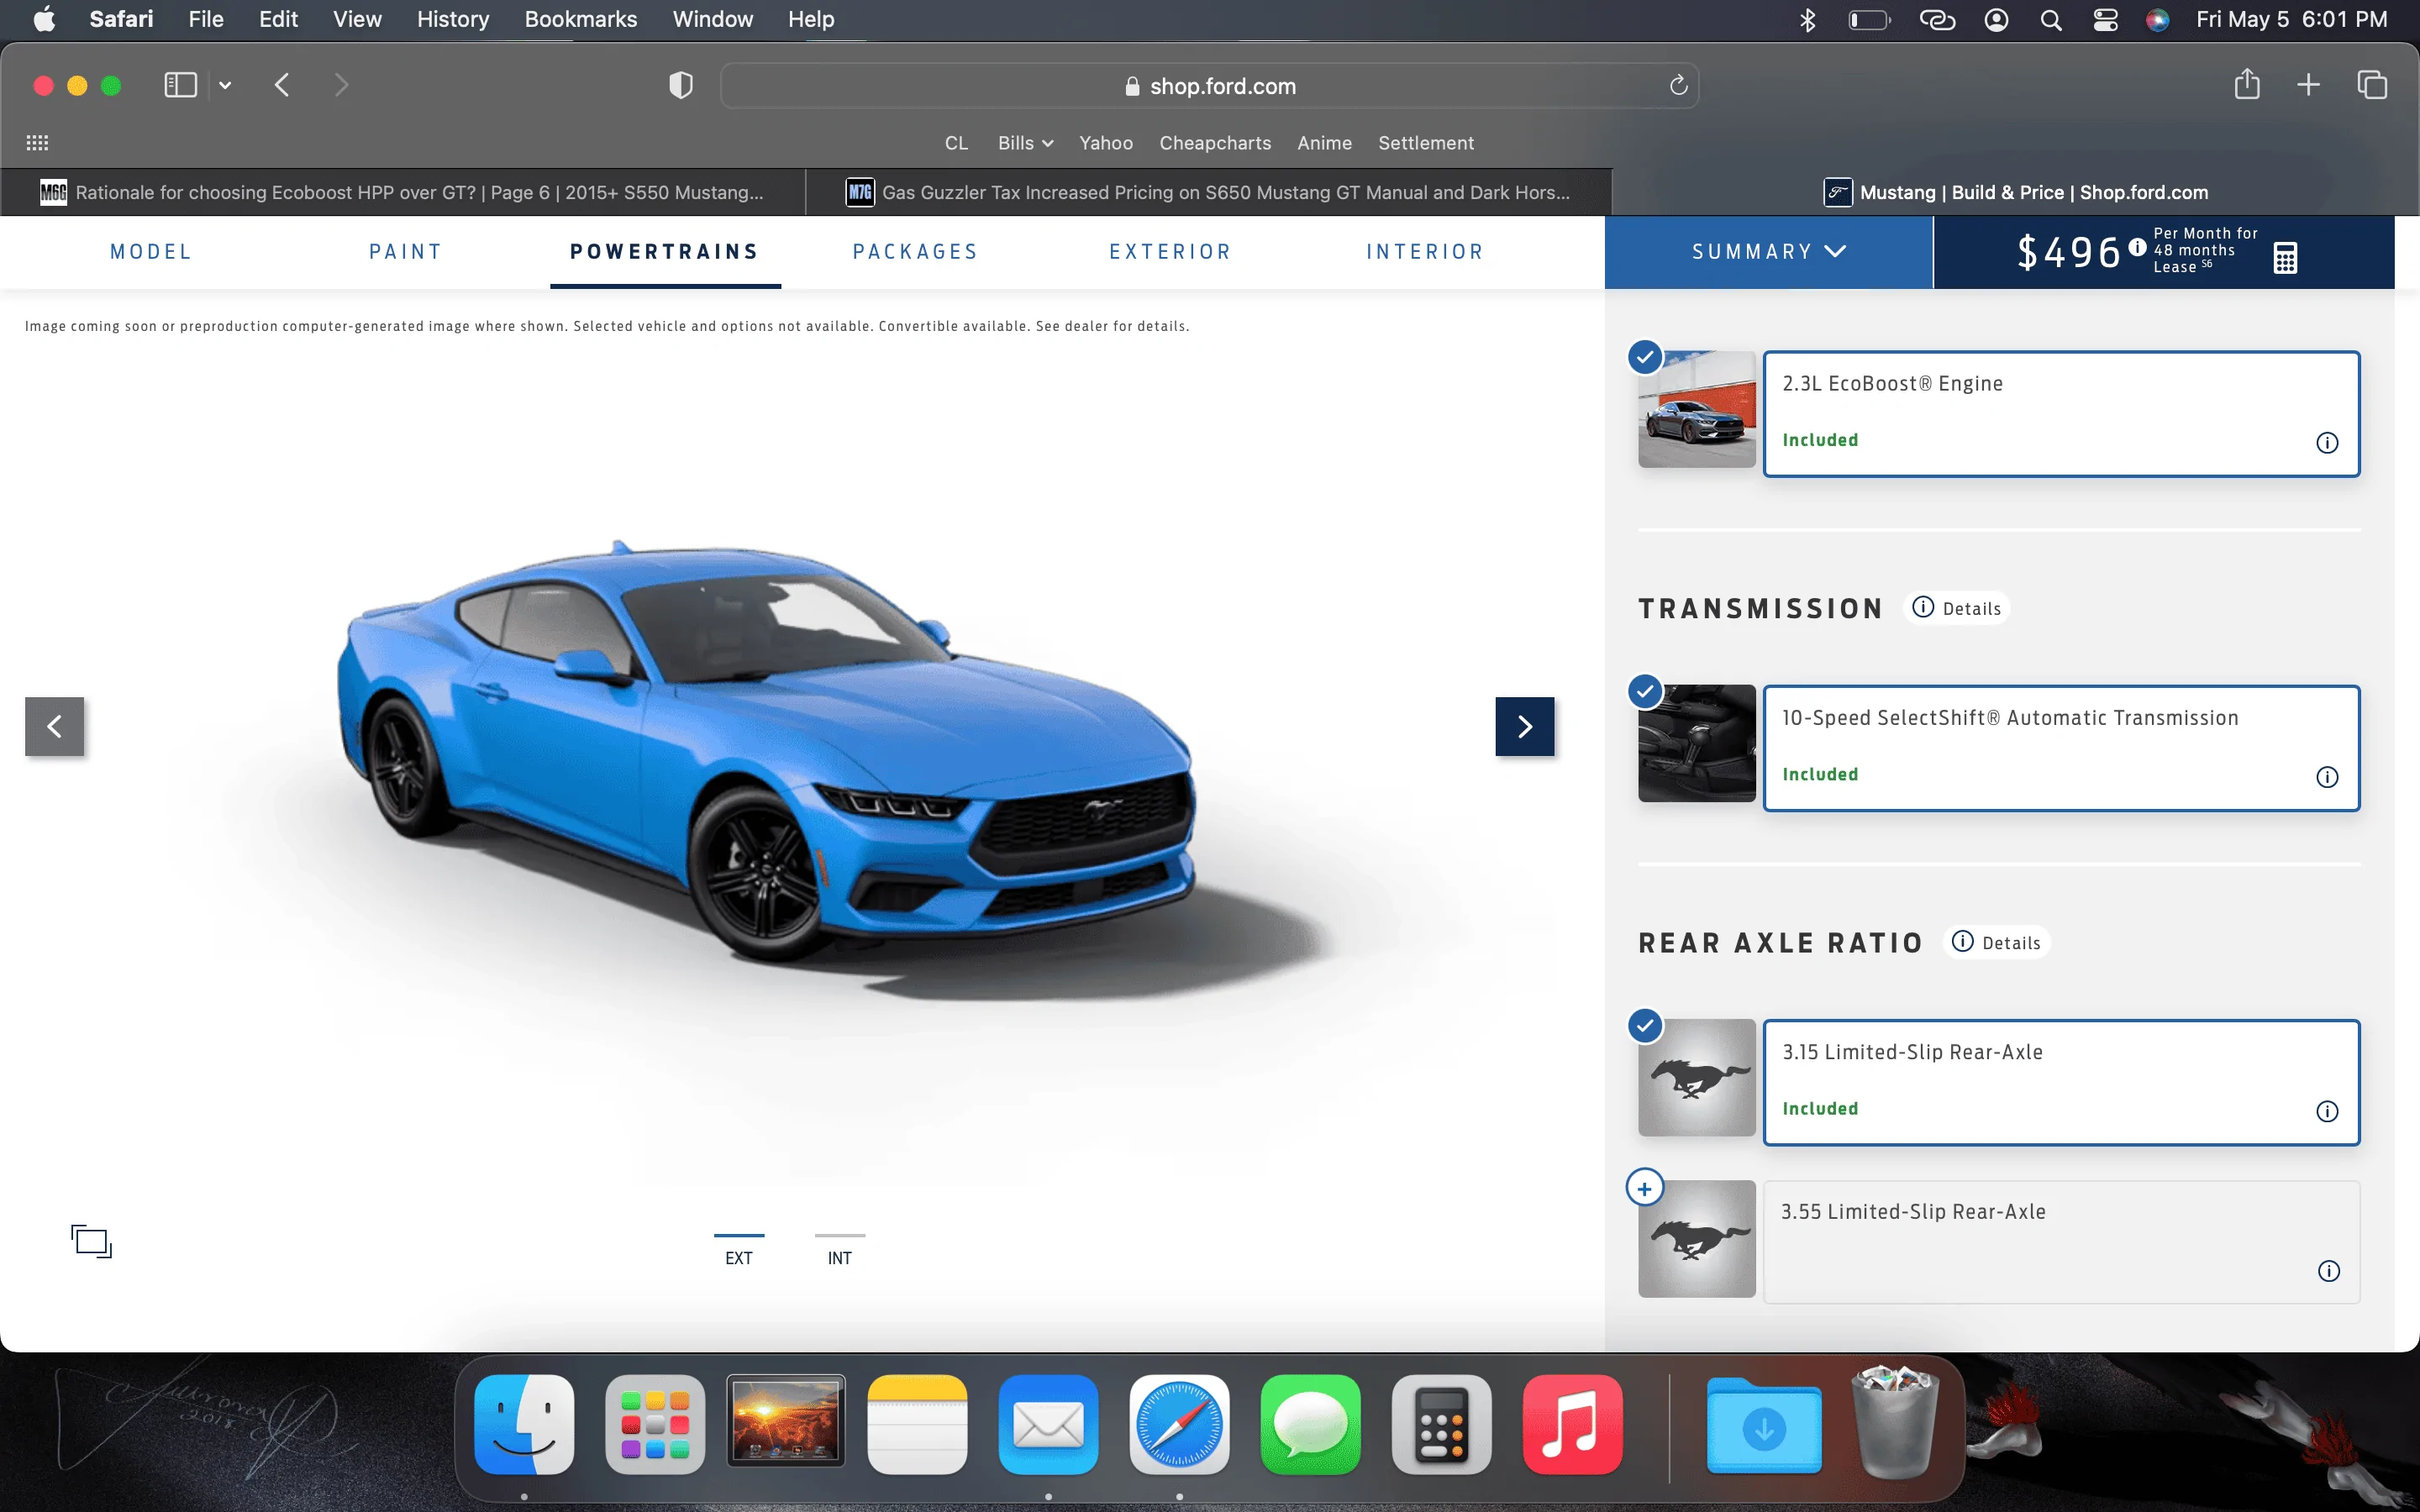Select the 3.55 Limited-Slip Rear-Axle card
Viewport: 2420px width, 1512px height.
[x=2061, y=1242]
